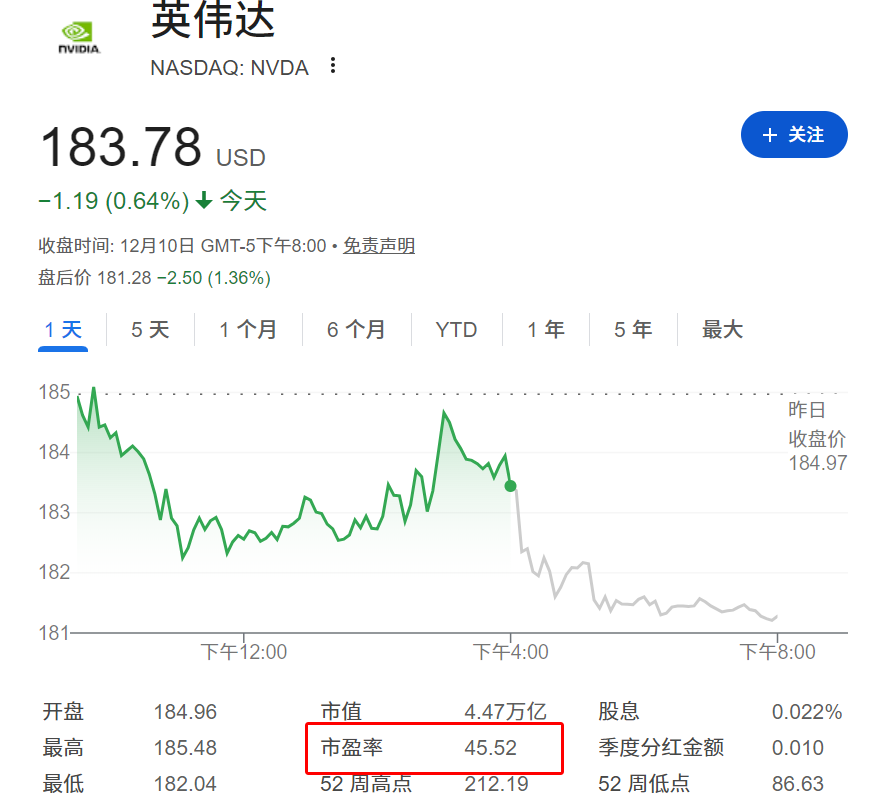Switch to the YTD chart tab
Image resolution: width=871 pixels, height=795 pixels.
[x=456, y=329]
